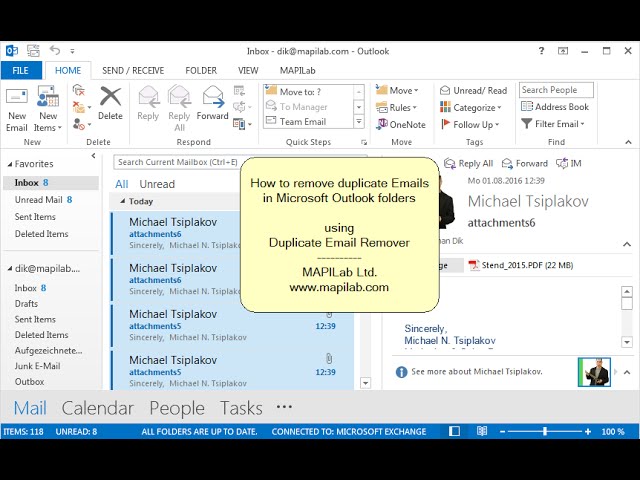The image size is (640, 480).
Task: Switch to the HOME tab
Action: click(68, 70)
